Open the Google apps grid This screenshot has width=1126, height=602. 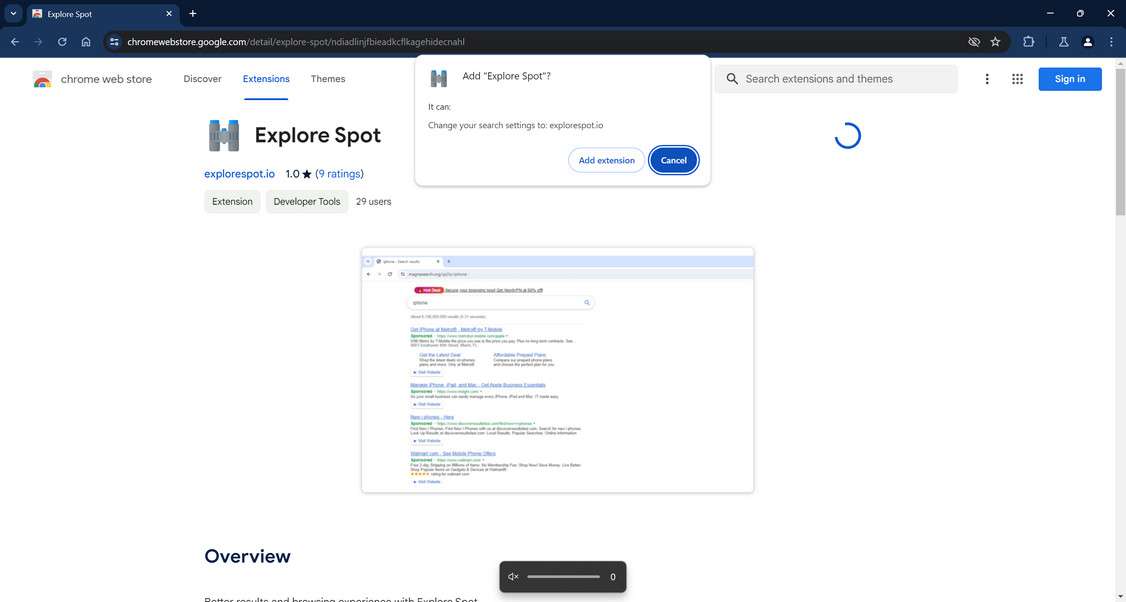coord(1017,78)
